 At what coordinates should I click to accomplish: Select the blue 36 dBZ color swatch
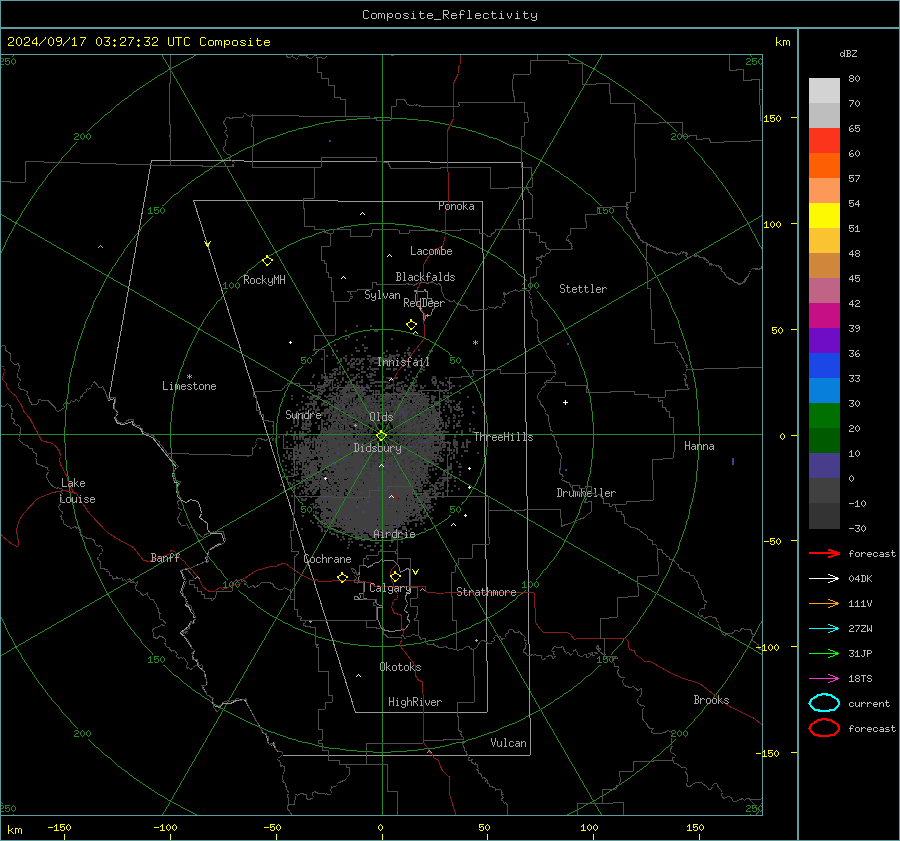(824, 366)
